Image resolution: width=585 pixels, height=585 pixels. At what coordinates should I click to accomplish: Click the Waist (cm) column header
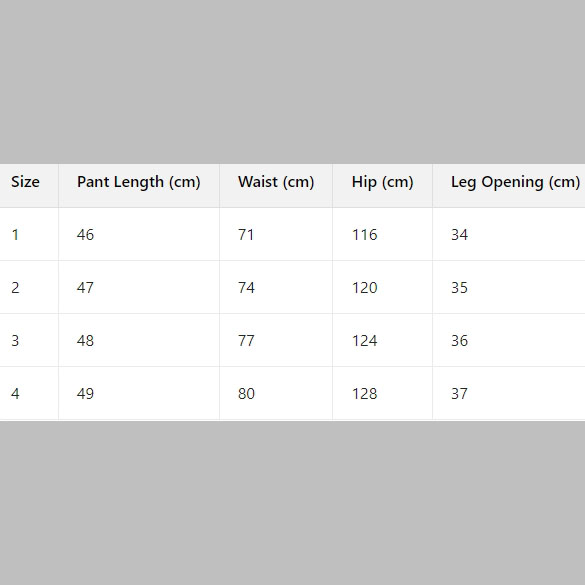[x=276, y=182]
